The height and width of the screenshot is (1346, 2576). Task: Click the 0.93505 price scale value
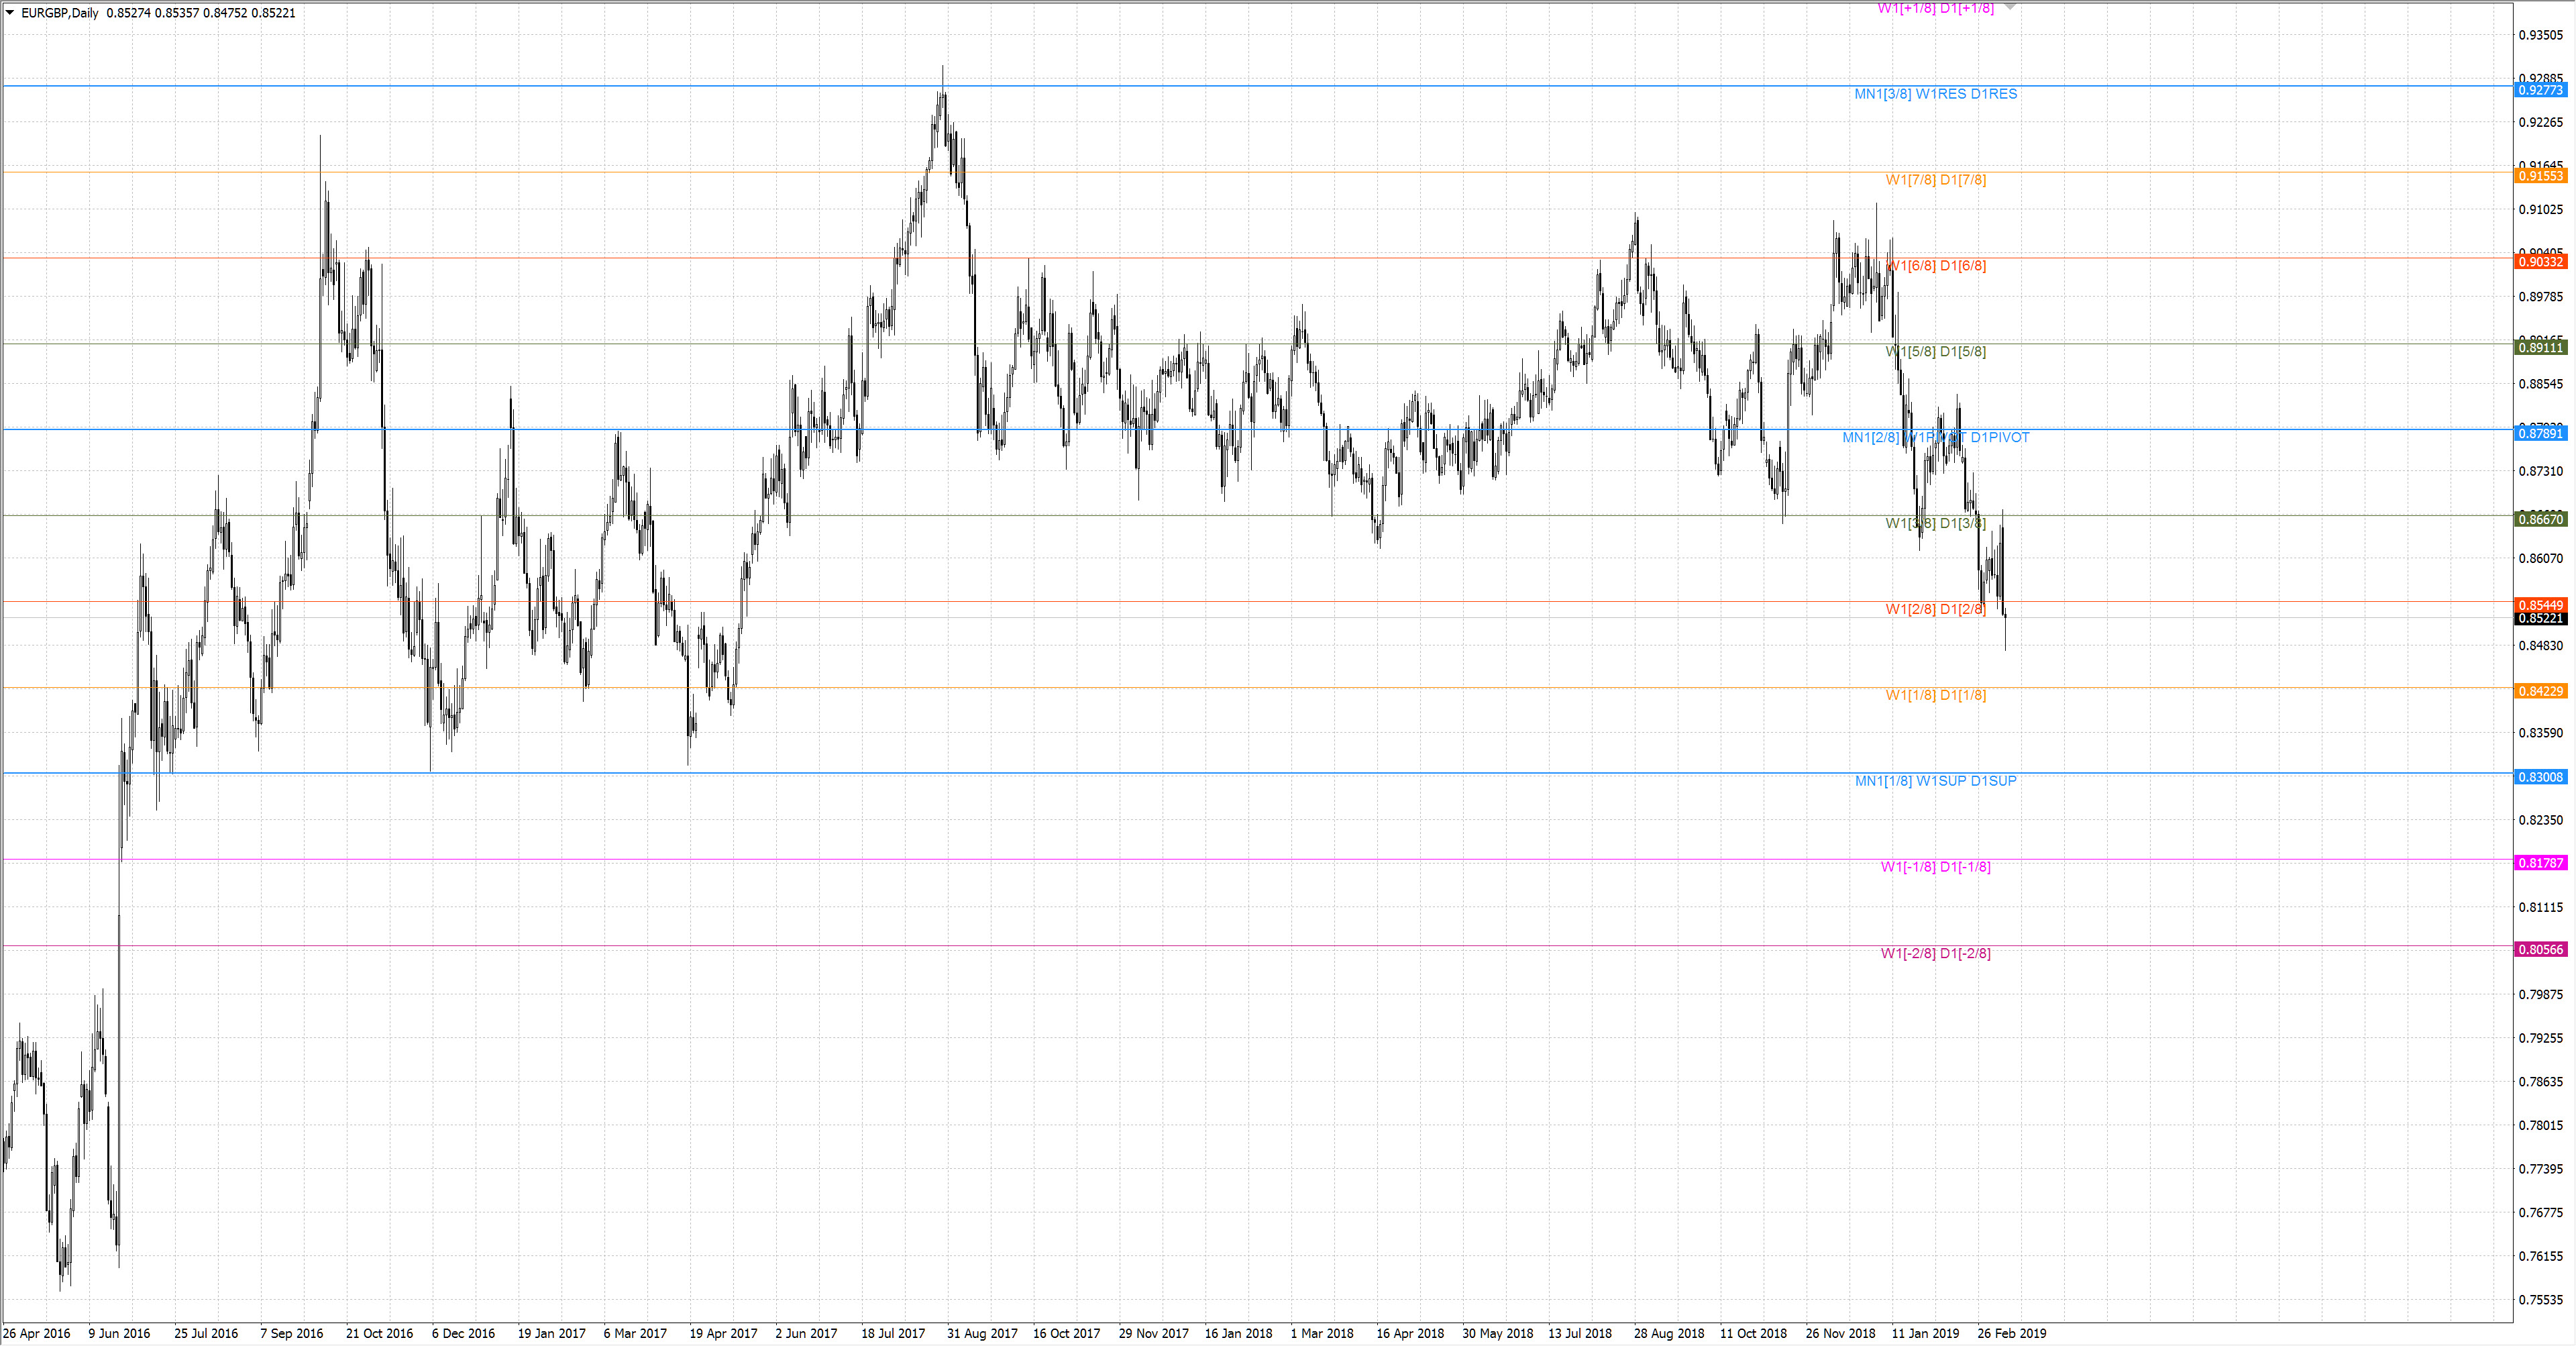[x=2540, y=35]
